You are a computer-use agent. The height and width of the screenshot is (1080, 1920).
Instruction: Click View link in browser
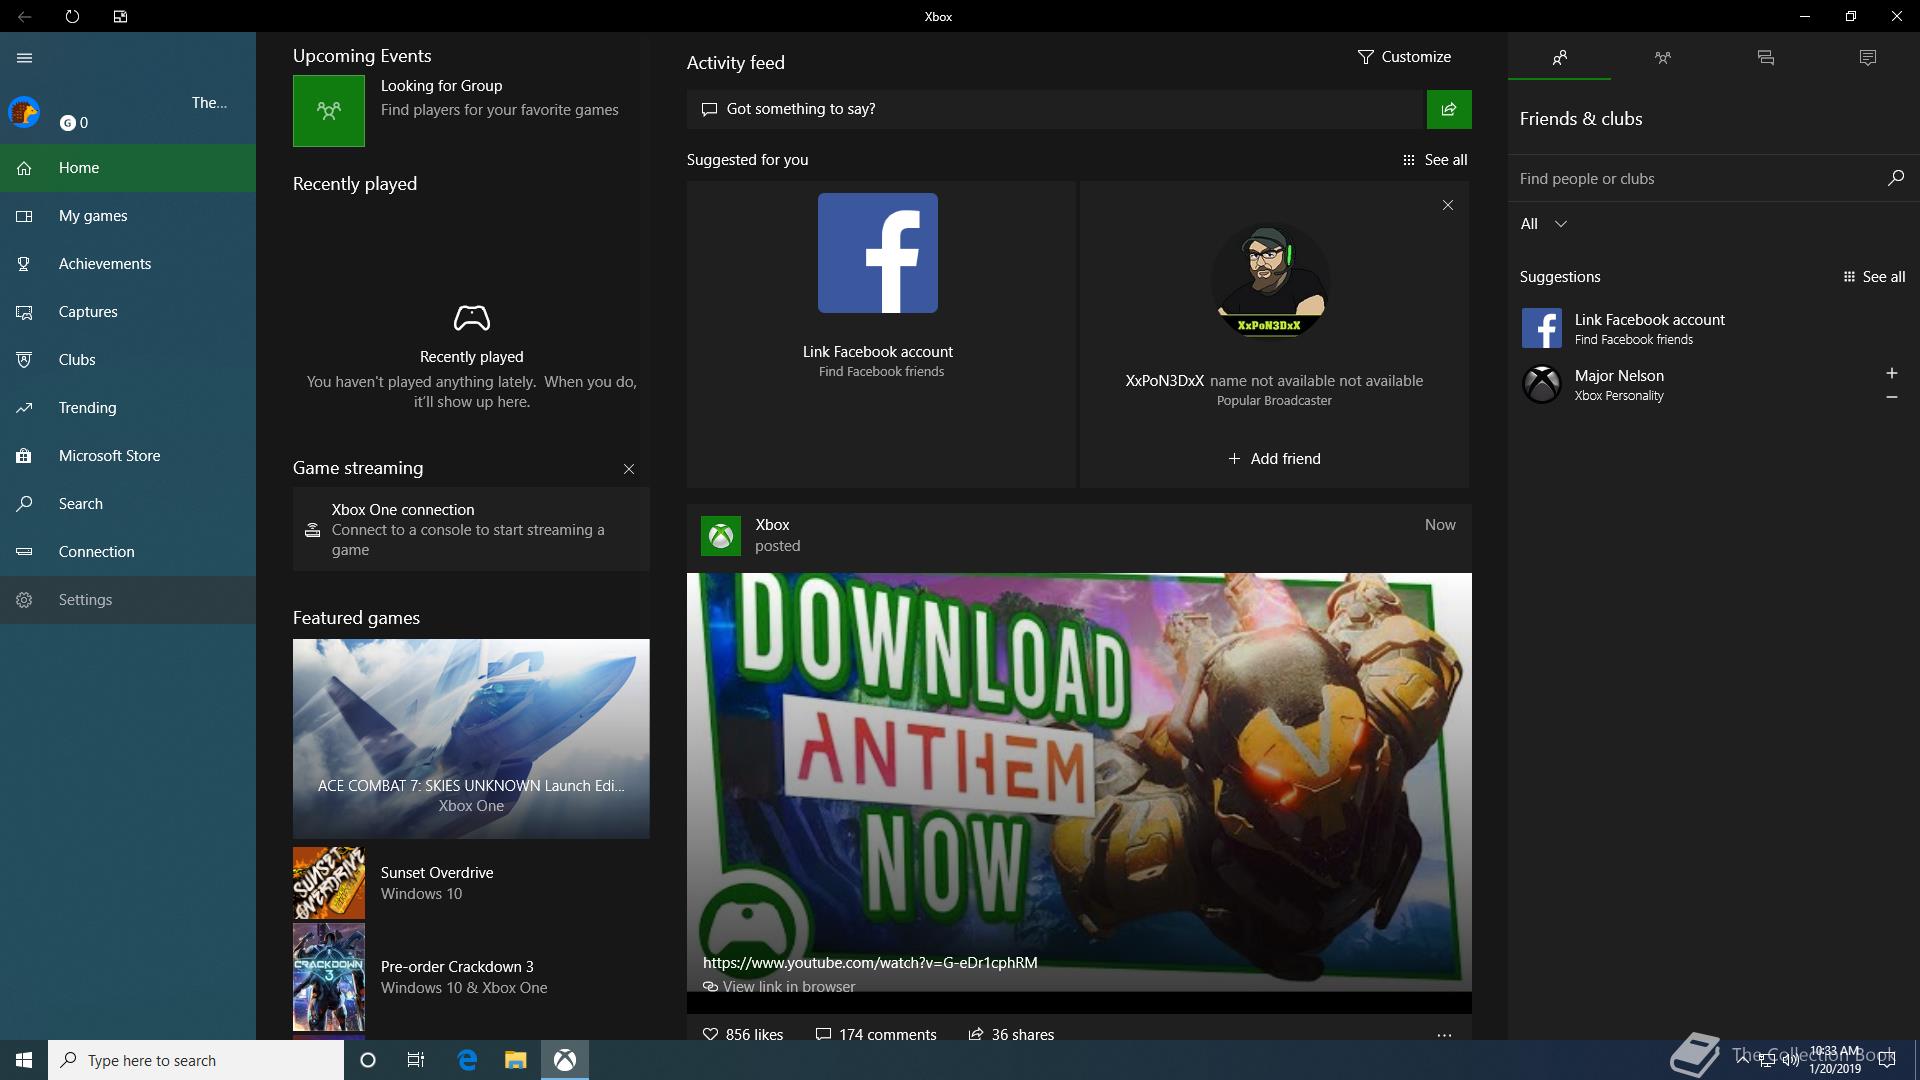pyautogui.click(x=779, y=987)
